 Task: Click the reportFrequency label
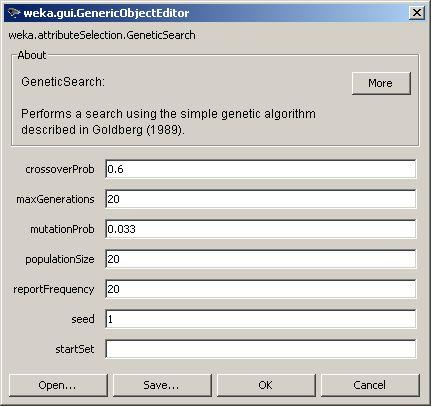click(x=54, y=289)
